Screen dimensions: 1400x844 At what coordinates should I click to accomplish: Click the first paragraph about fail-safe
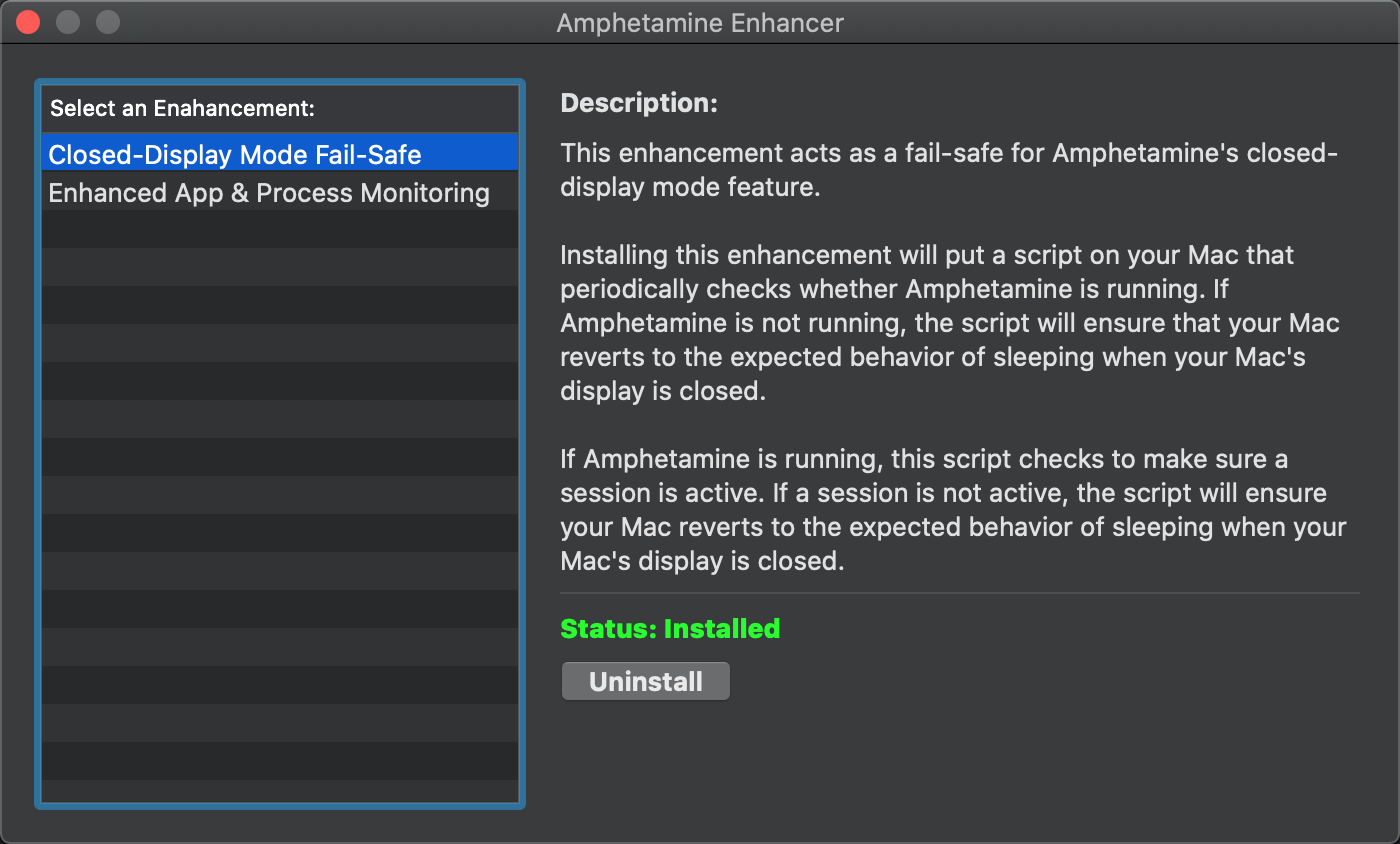(x=948, y=170)
